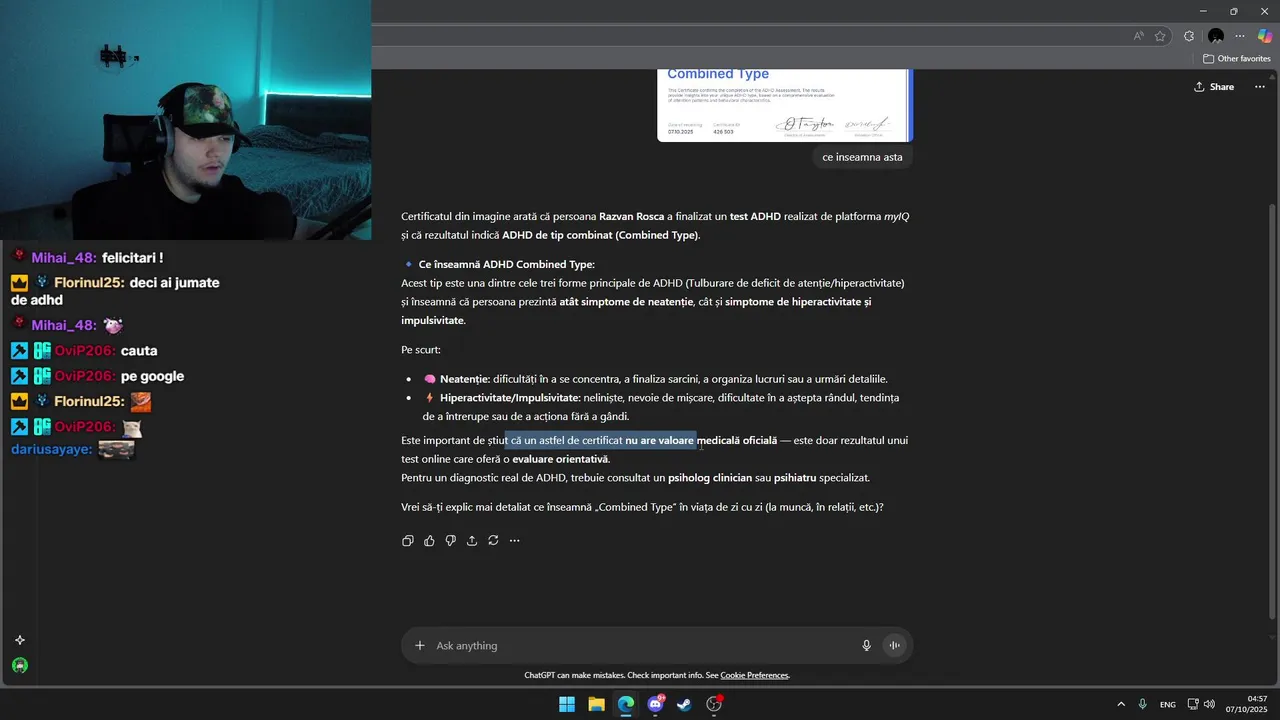Open browser extensions menu
Image resolution: width=1280 pixels, height=720 pixels.
[1189, 36]
